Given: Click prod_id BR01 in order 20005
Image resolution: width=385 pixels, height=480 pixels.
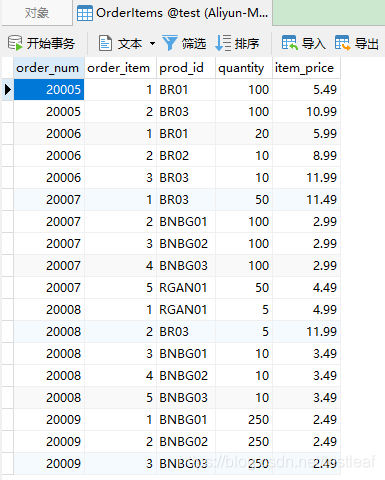Looking at the screenshot, I should (x=186, y=90).
